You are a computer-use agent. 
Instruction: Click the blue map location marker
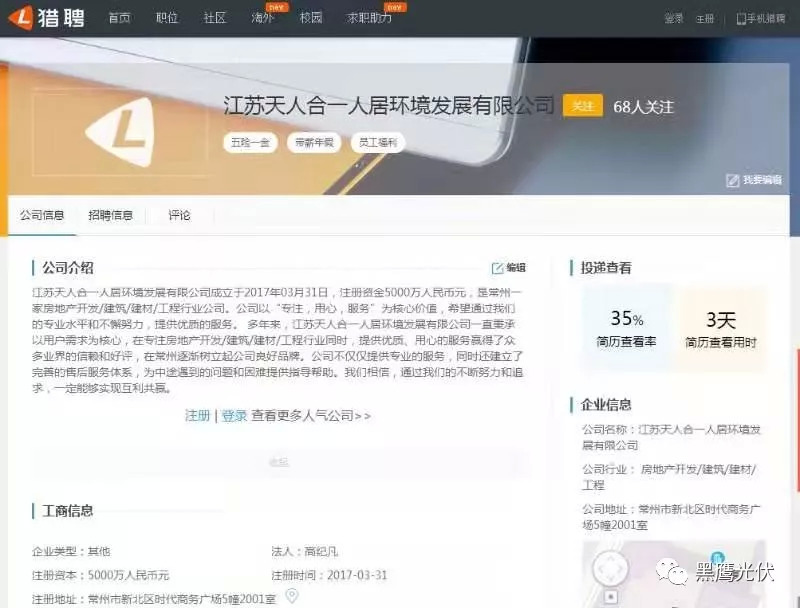pyautogui.click(x=717, y=558)
